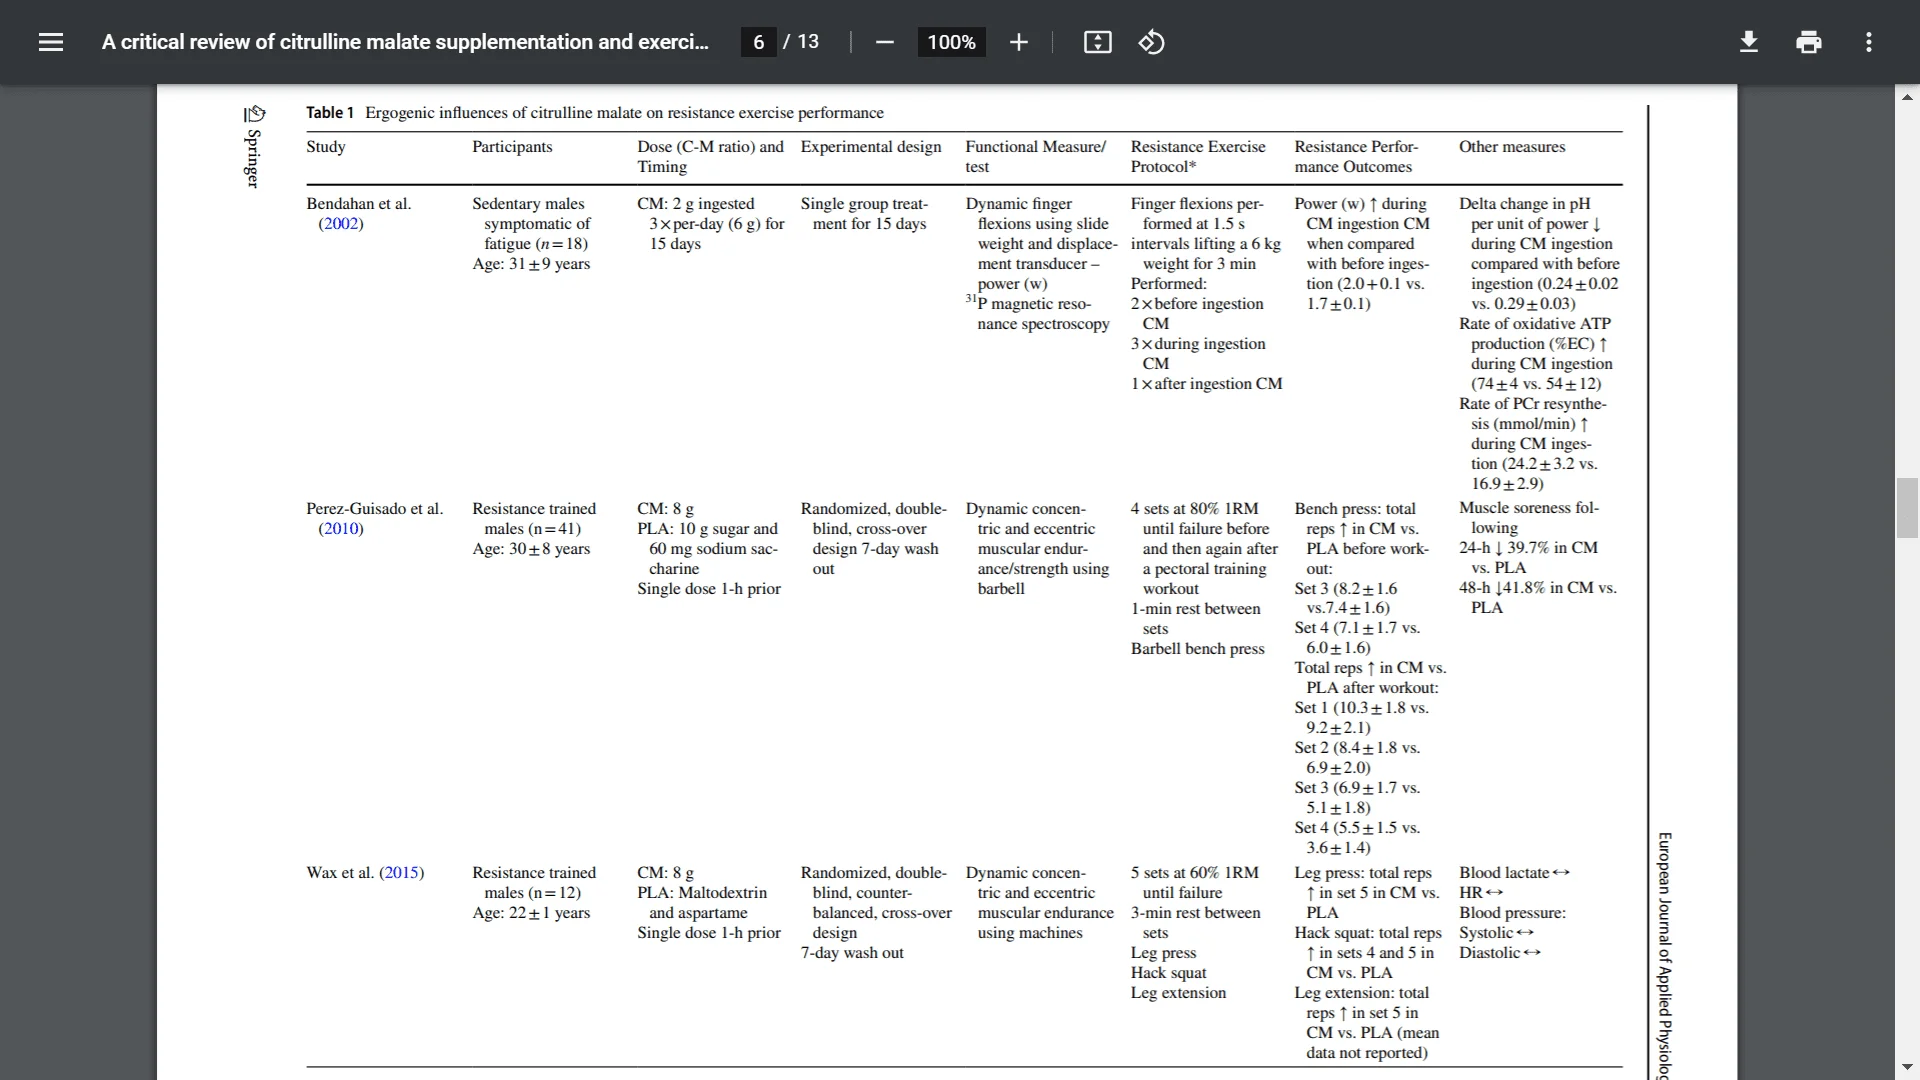The image size is (1920, 1080).
Task: Click the rotation/history icon in toolbar
Action: click(1153, 41)
